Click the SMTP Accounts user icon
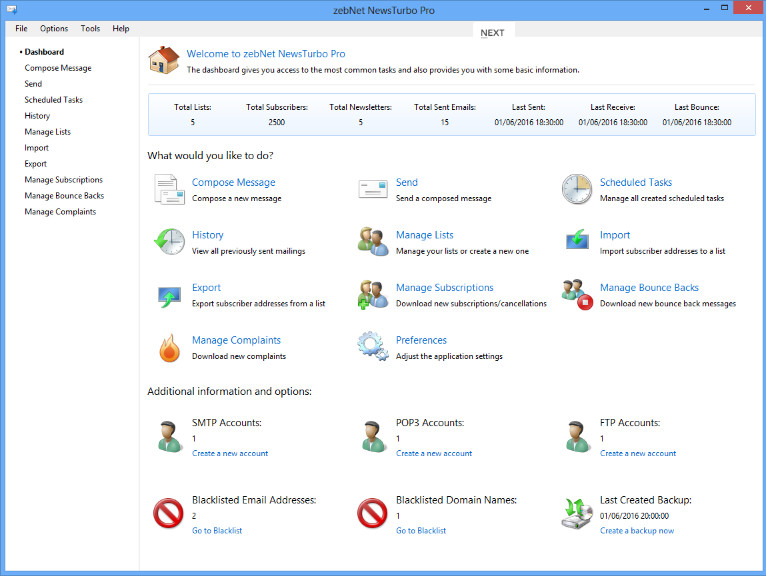This screenshot has width=766, height=576. (x=169, y=437)
